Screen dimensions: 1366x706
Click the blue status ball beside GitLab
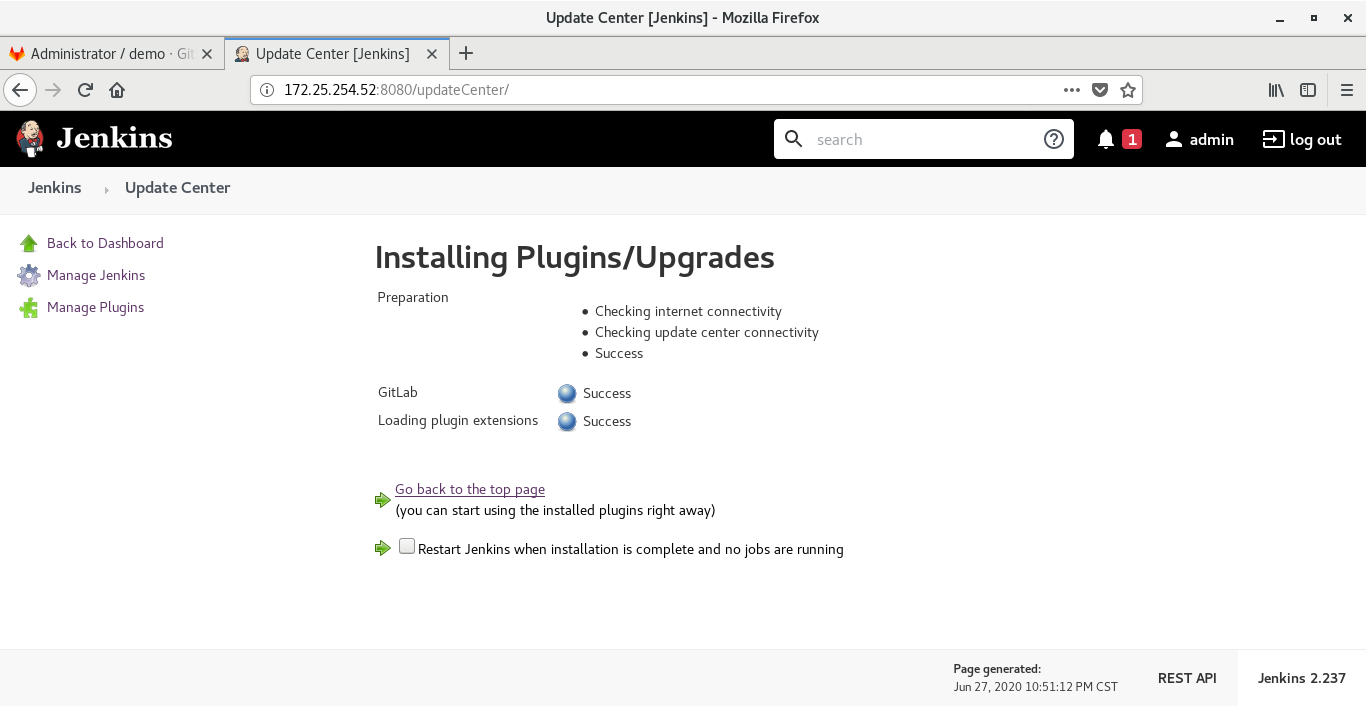pyautogui.click(x=567, y=393)
